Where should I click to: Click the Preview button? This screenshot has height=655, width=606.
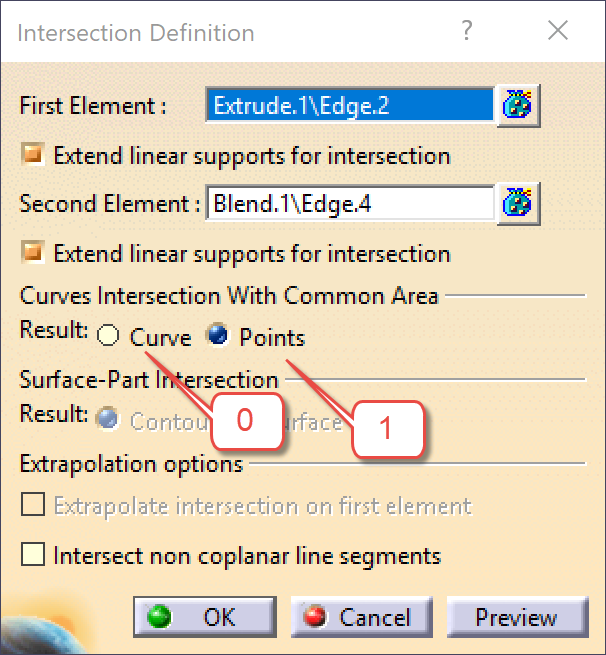click(x=518, y=617)
